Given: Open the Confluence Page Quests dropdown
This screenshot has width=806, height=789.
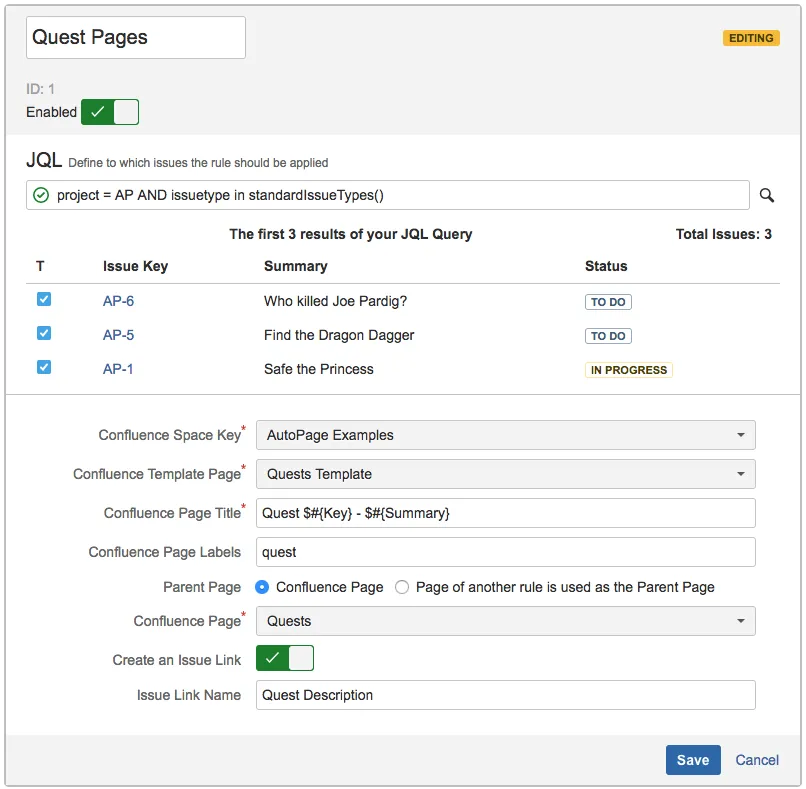Looking at the screenshot, I should [x=505, y=621].
